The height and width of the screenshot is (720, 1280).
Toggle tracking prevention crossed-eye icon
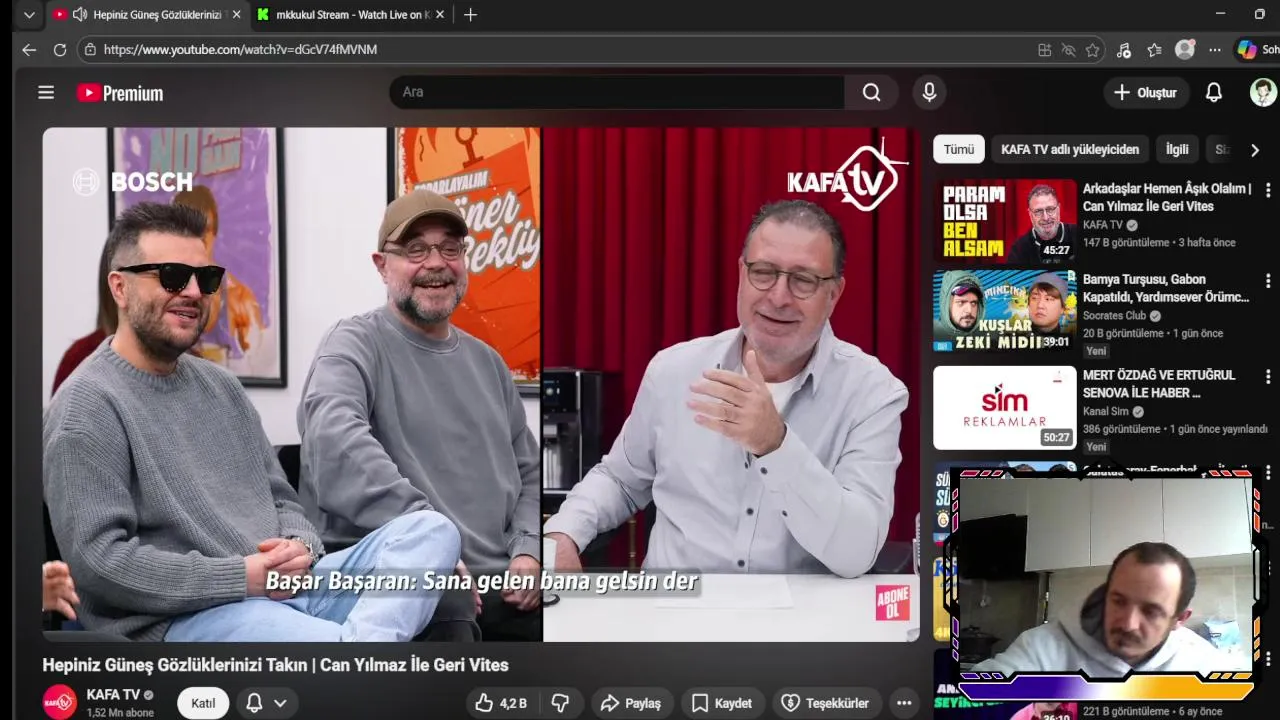[x=1068, y=49]
